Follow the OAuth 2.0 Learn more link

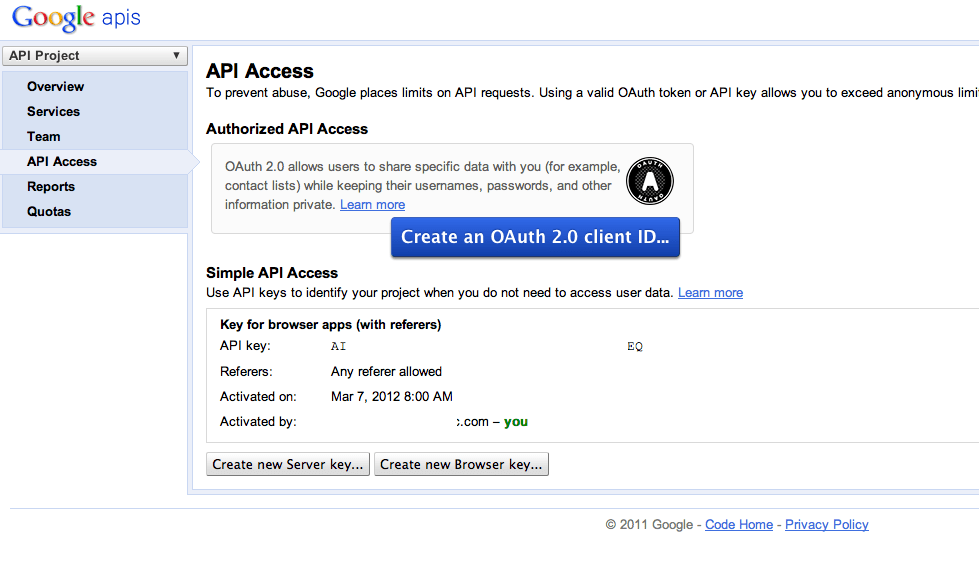coord(372,205)
